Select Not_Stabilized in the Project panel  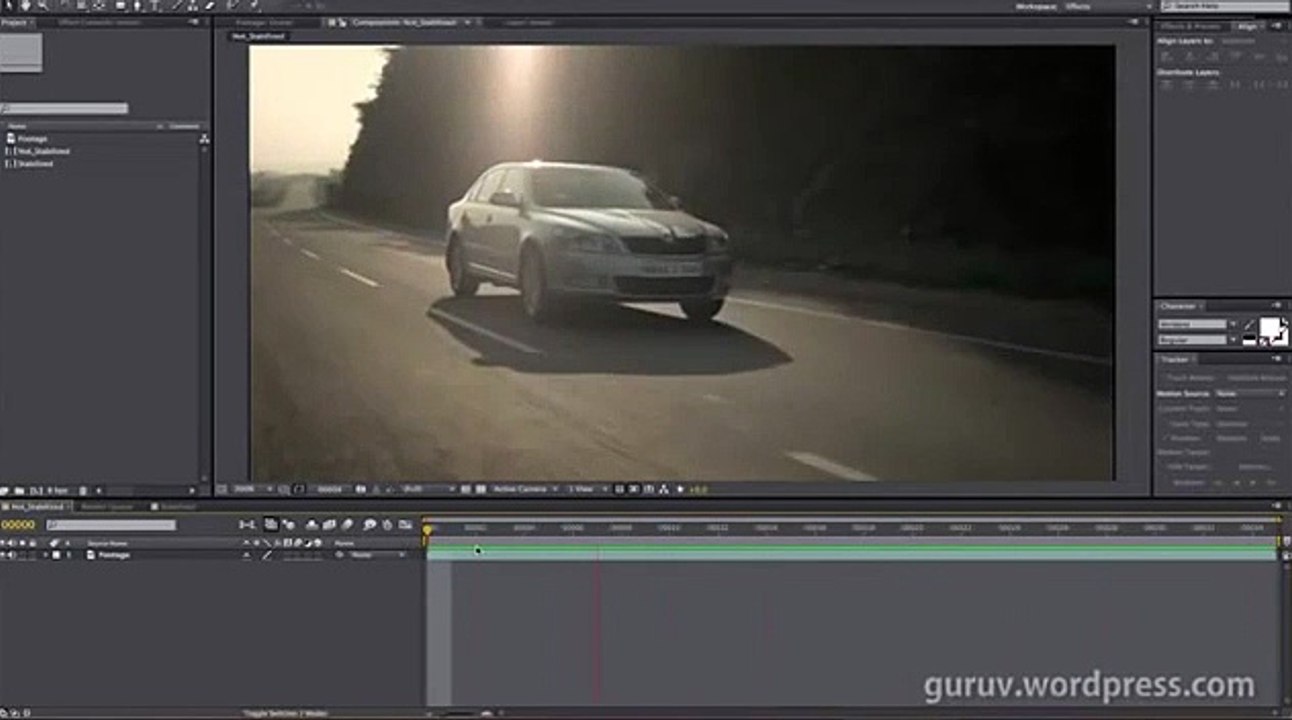coord(43,151)
